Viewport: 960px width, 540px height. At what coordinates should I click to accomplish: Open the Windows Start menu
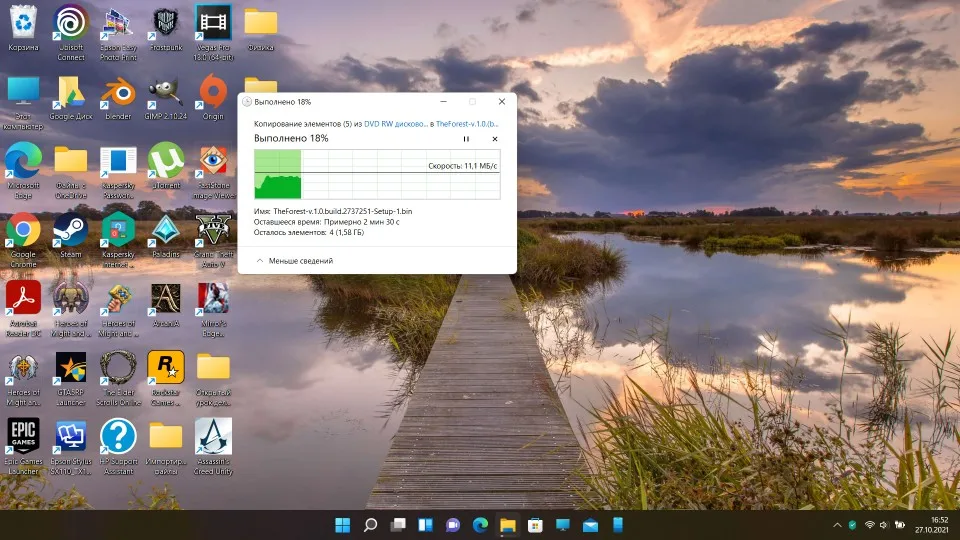[x=343, y=525]
